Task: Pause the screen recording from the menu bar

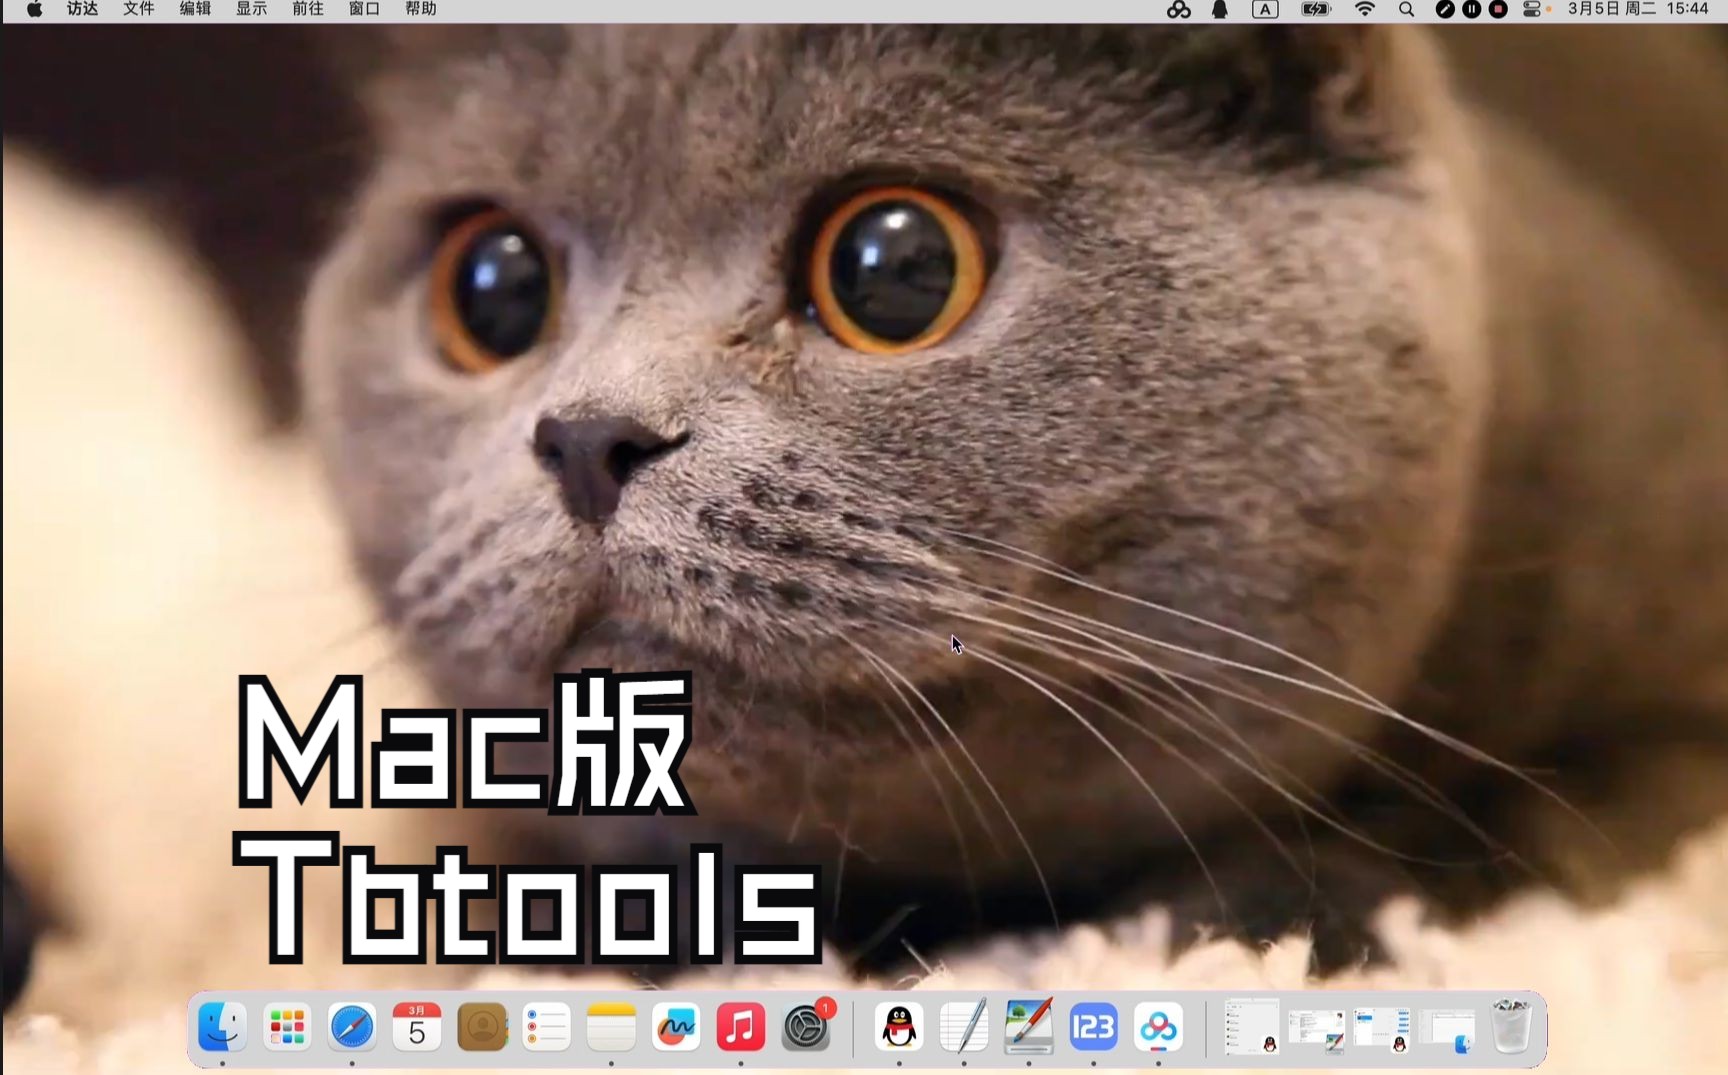Action: point(1471,9)
